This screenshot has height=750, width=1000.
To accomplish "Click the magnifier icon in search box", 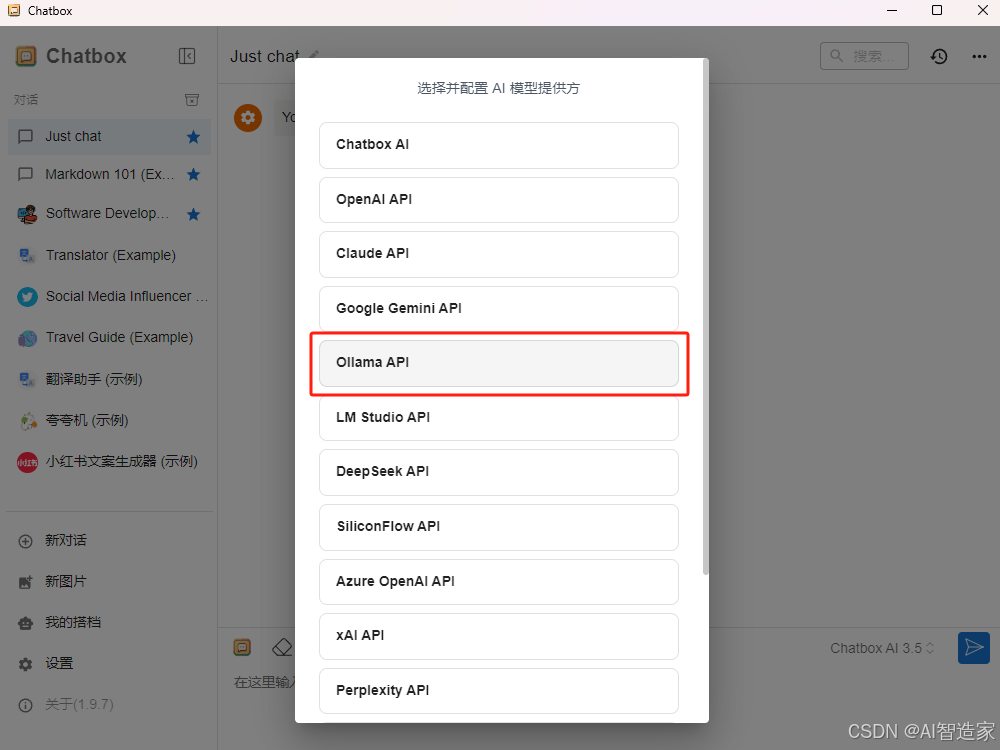I will pos(836,56).
